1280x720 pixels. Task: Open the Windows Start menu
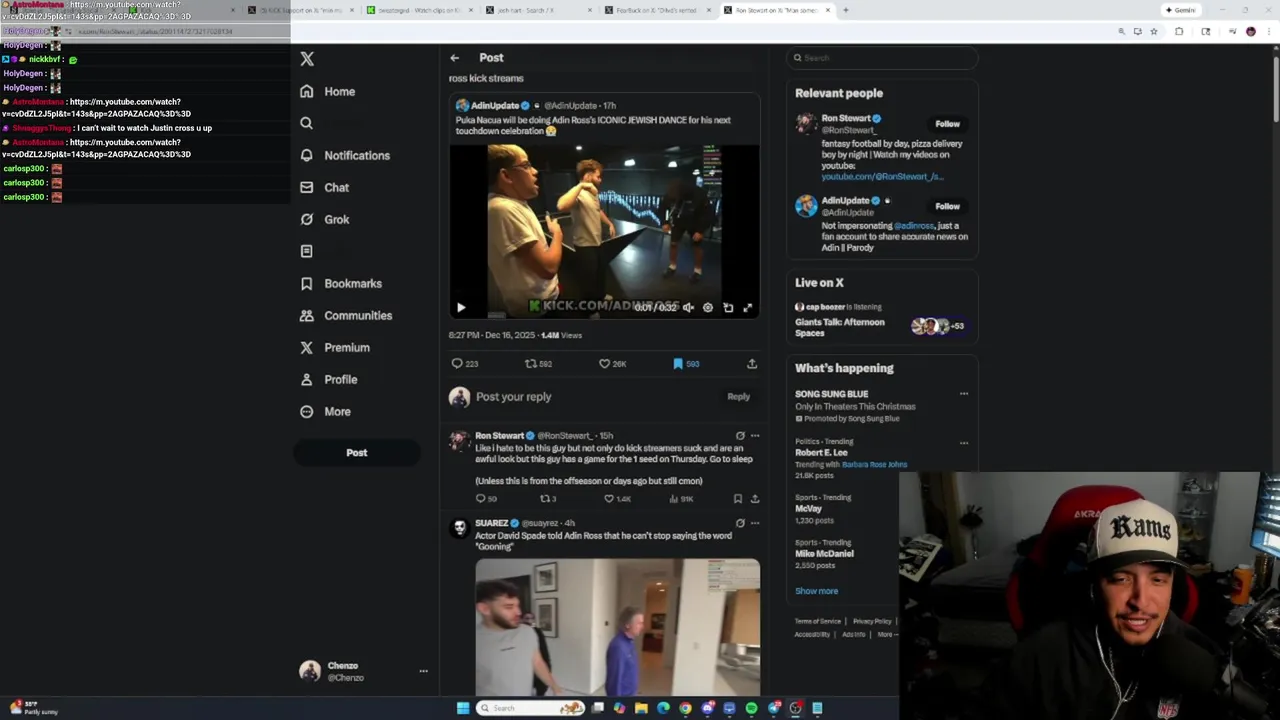pyautogui.click(x=462, y=708)
